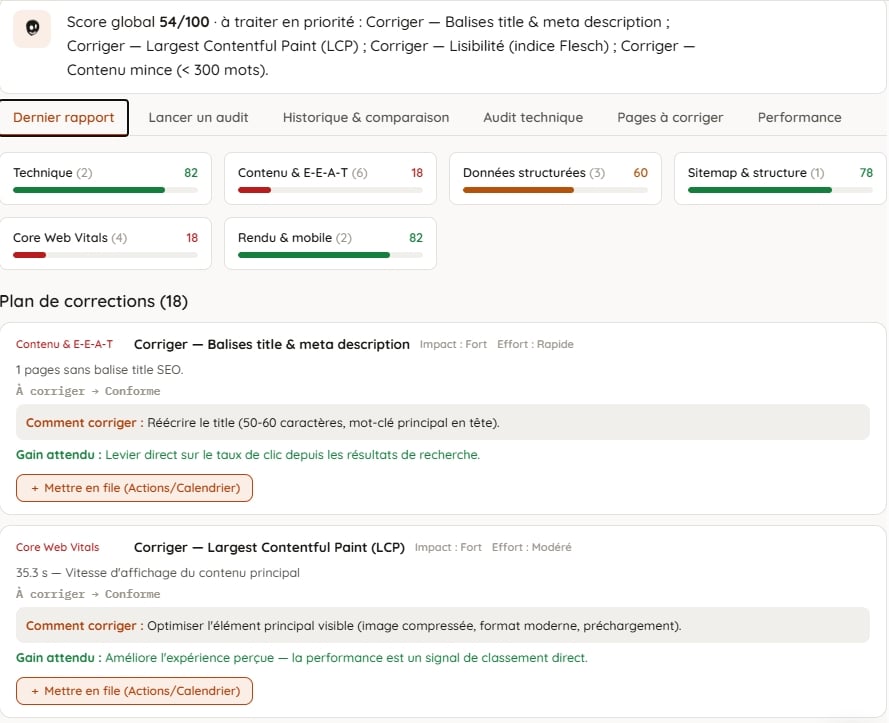This screenshot has width=889, height=723.
Task: Open the Contenu & E-E-A-T score card
Action: point(330,178)
